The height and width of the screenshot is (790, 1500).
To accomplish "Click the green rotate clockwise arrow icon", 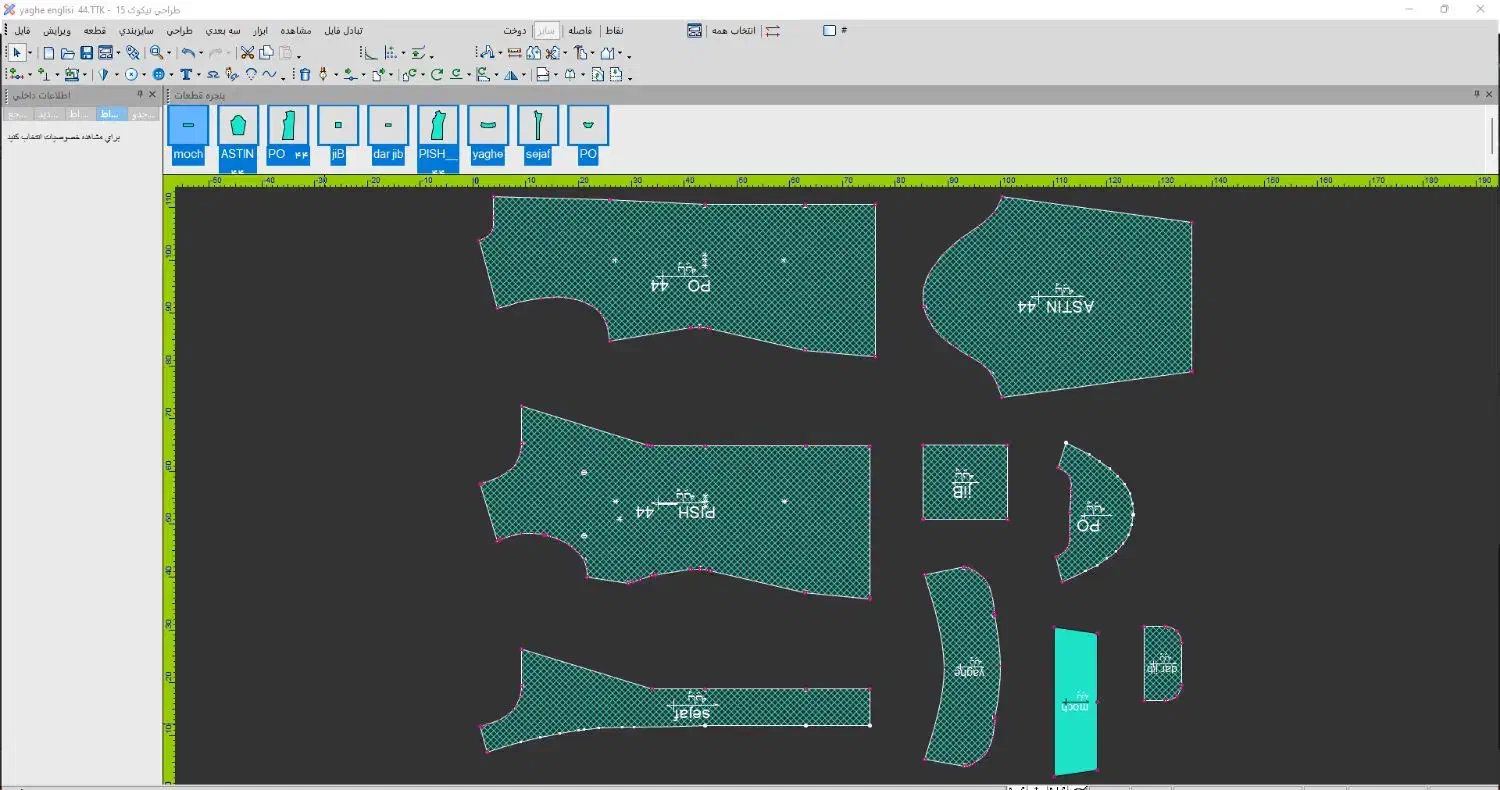I will tap(436, 74).
